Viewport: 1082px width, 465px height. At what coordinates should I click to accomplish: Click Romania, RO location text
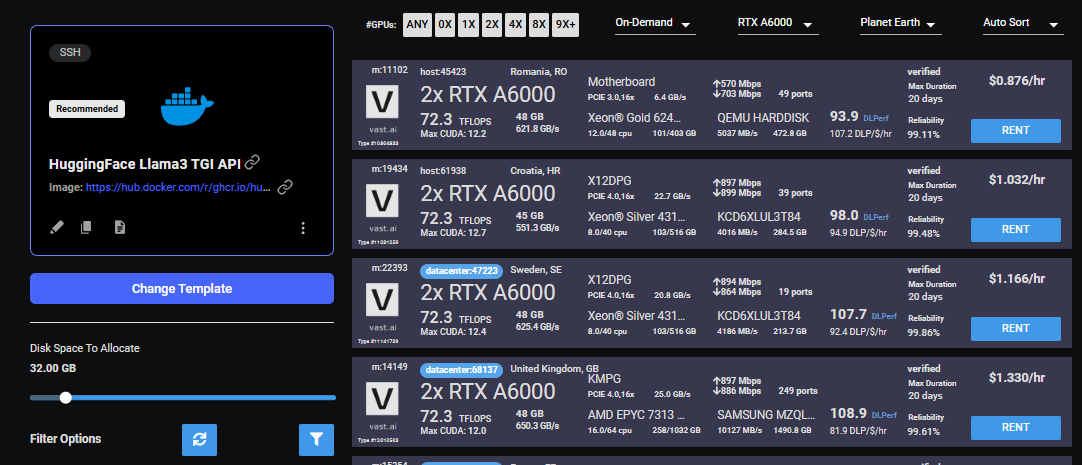coord(538,72)
